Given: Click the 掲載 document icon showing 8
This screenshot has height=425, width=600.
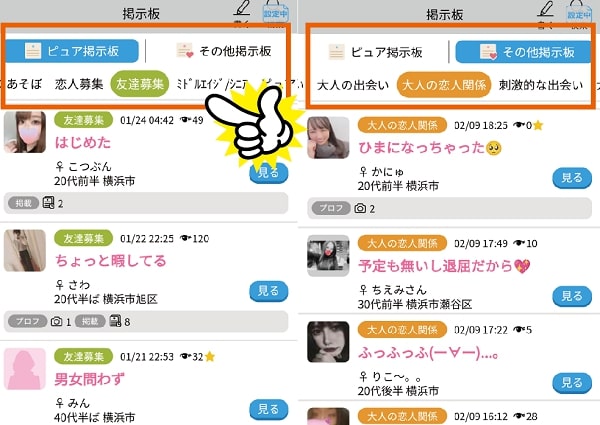Looking at the screenshot, I should (115, 321).
